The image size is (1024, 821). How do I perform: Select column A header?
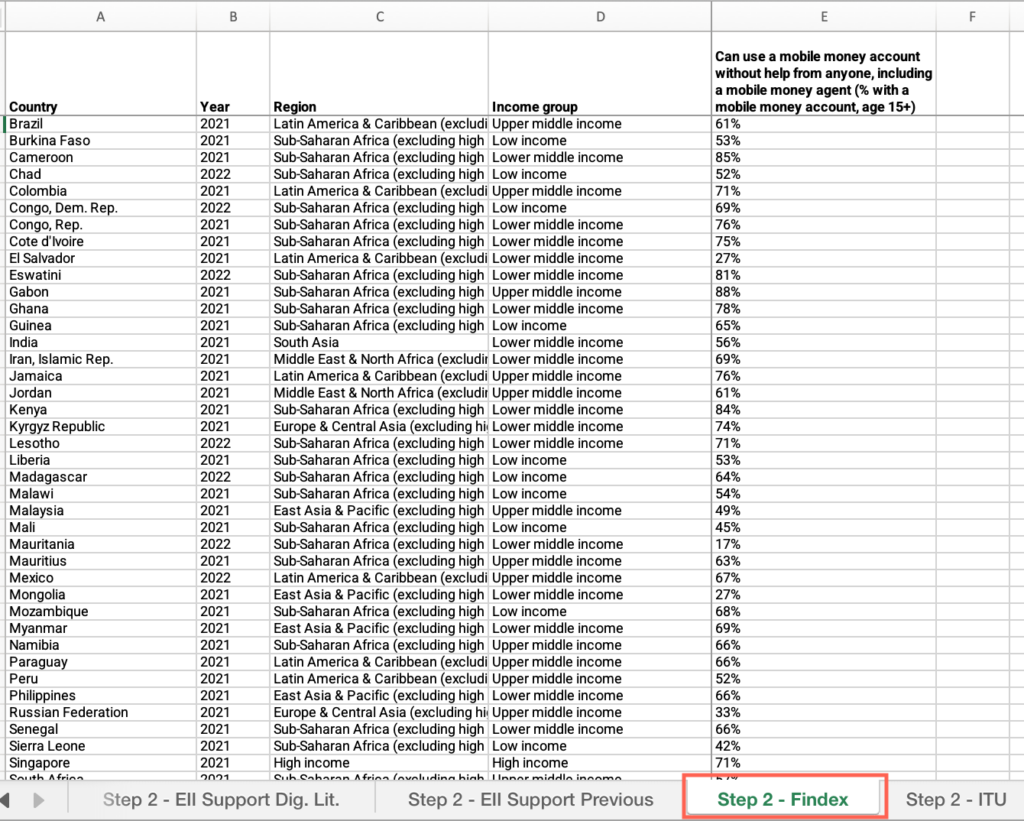101,17
